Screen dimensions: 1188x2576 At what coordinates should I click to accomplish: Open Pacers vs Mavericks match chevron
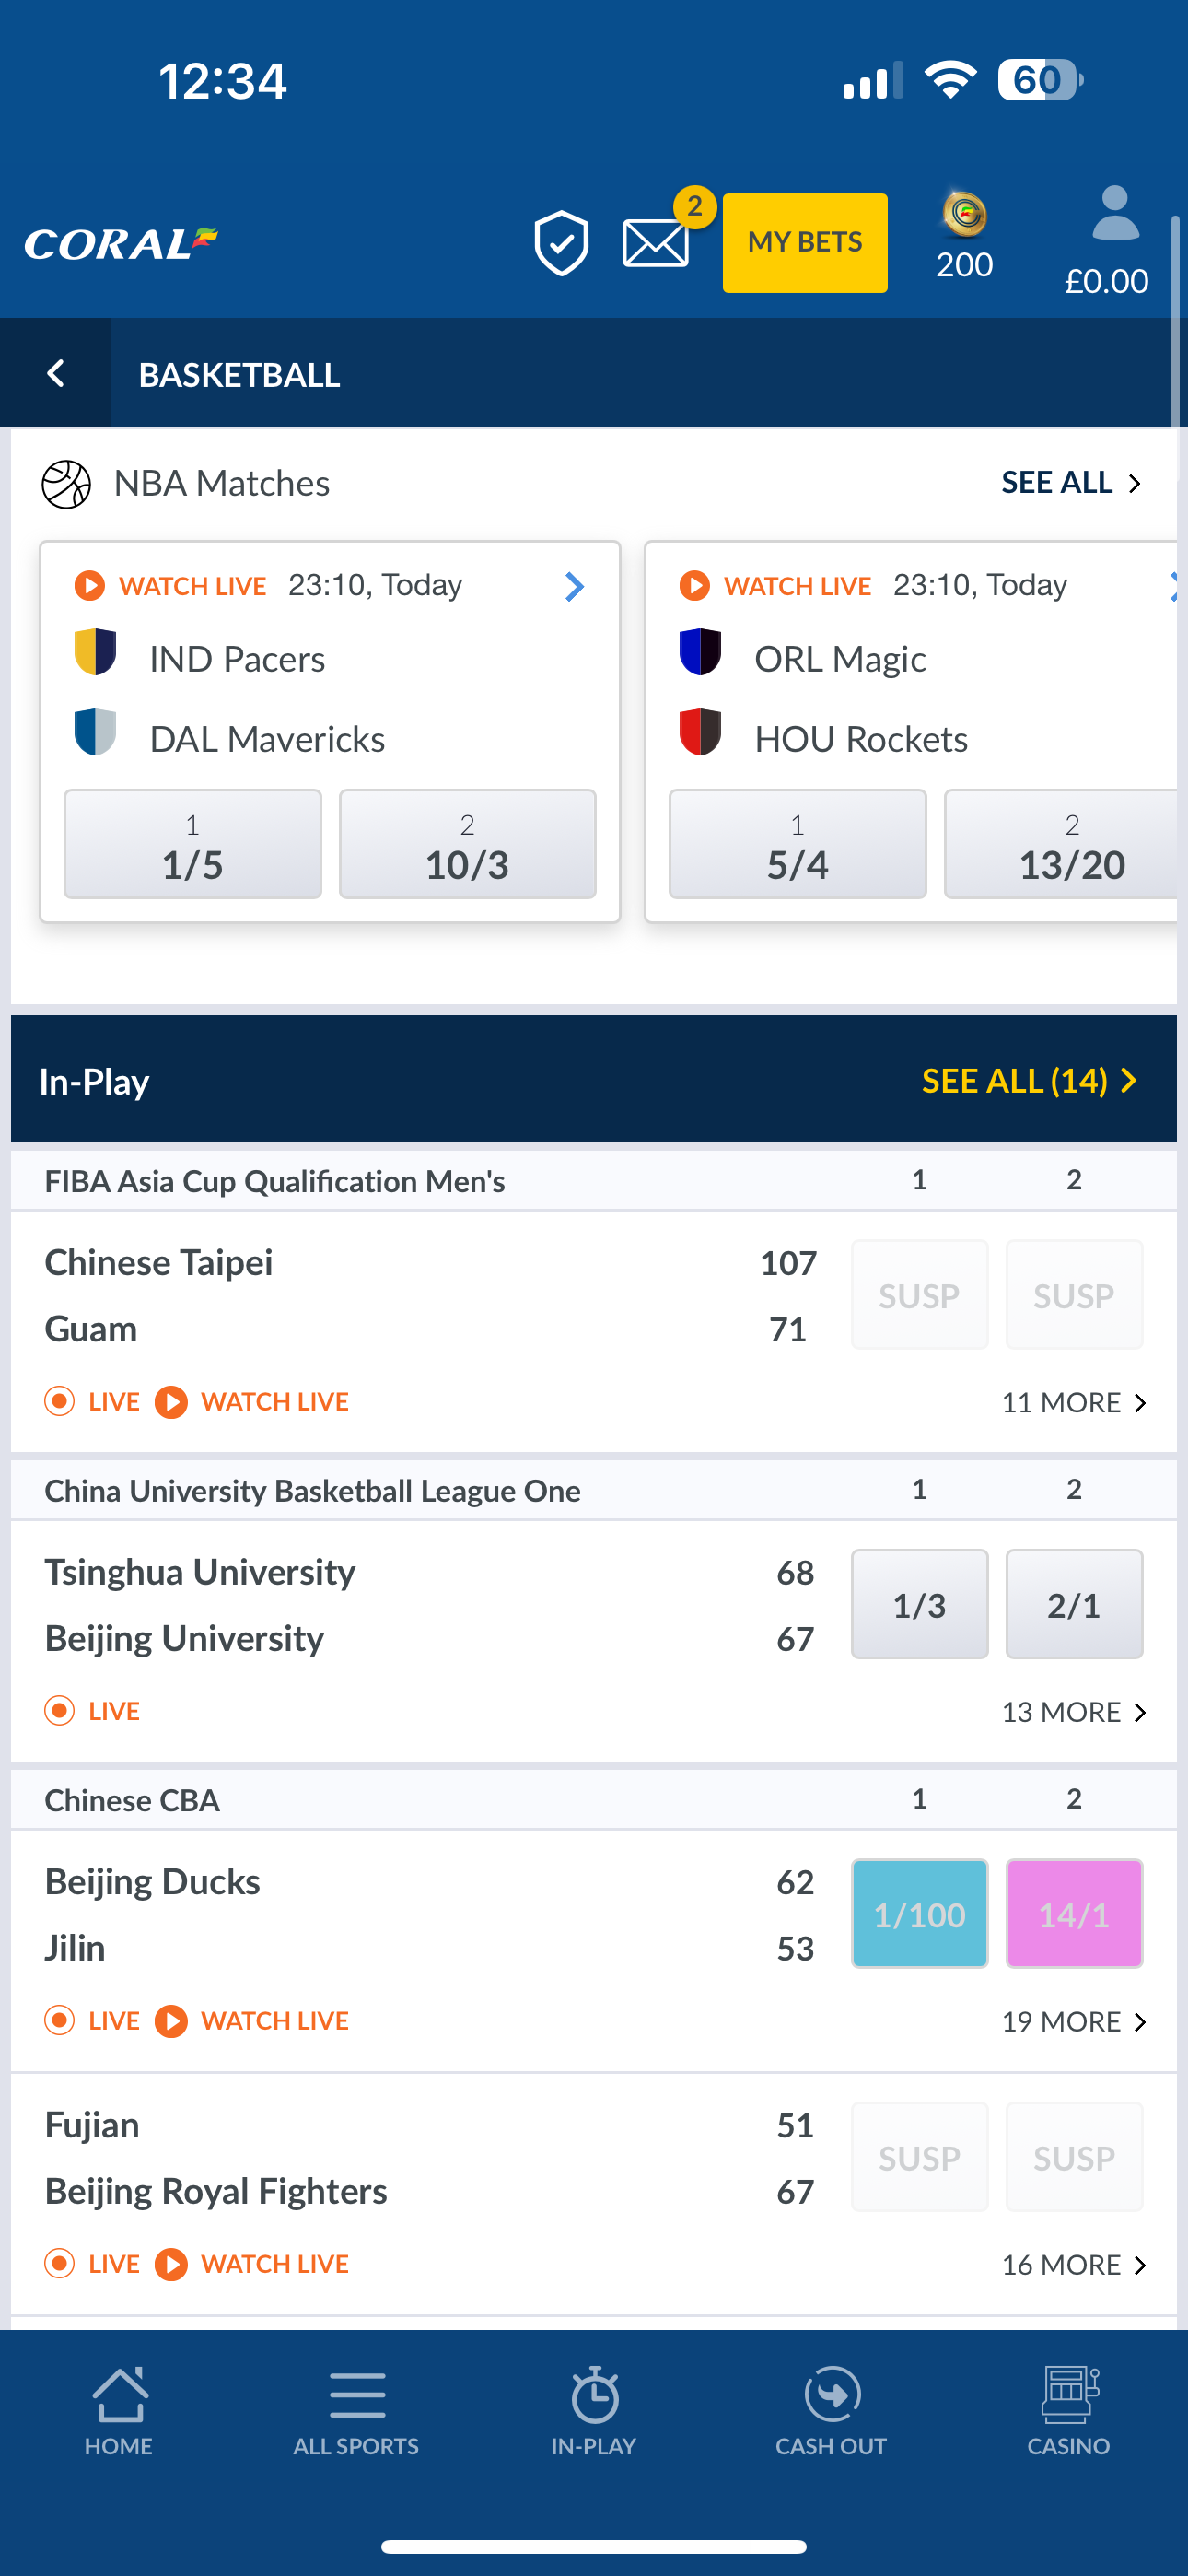tap(574, 586)
